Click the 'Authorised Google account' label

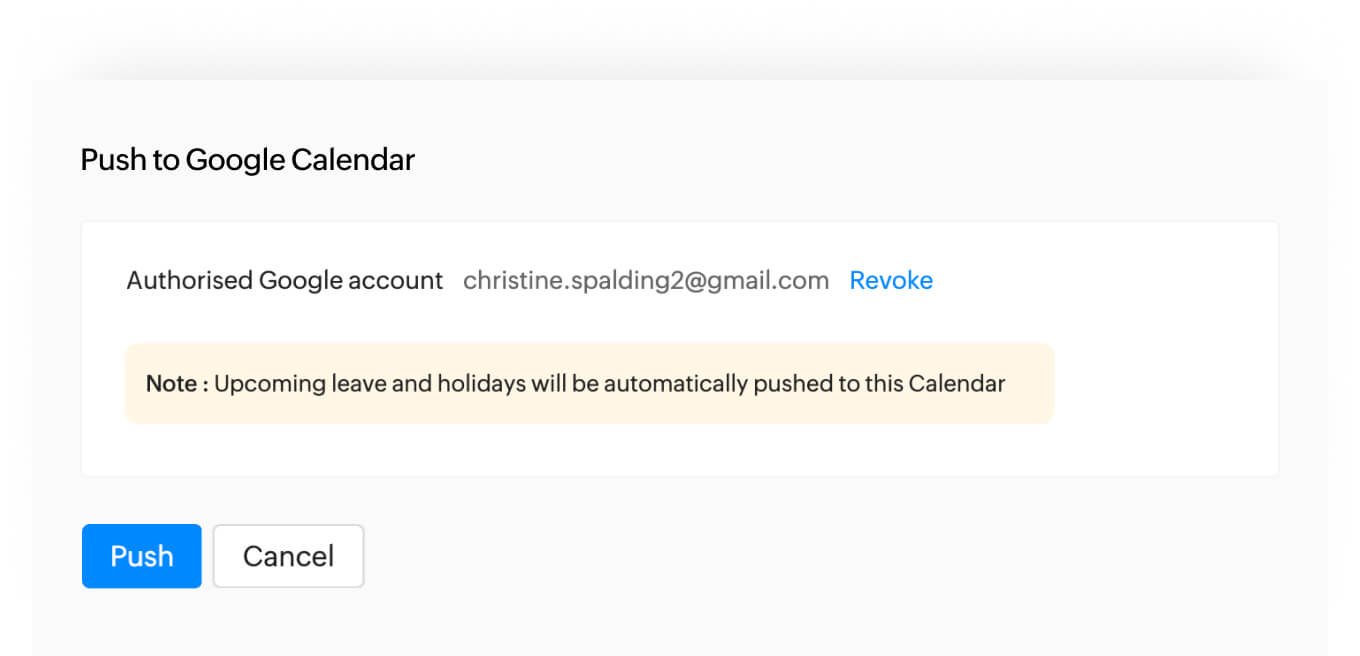pos(284,281)
